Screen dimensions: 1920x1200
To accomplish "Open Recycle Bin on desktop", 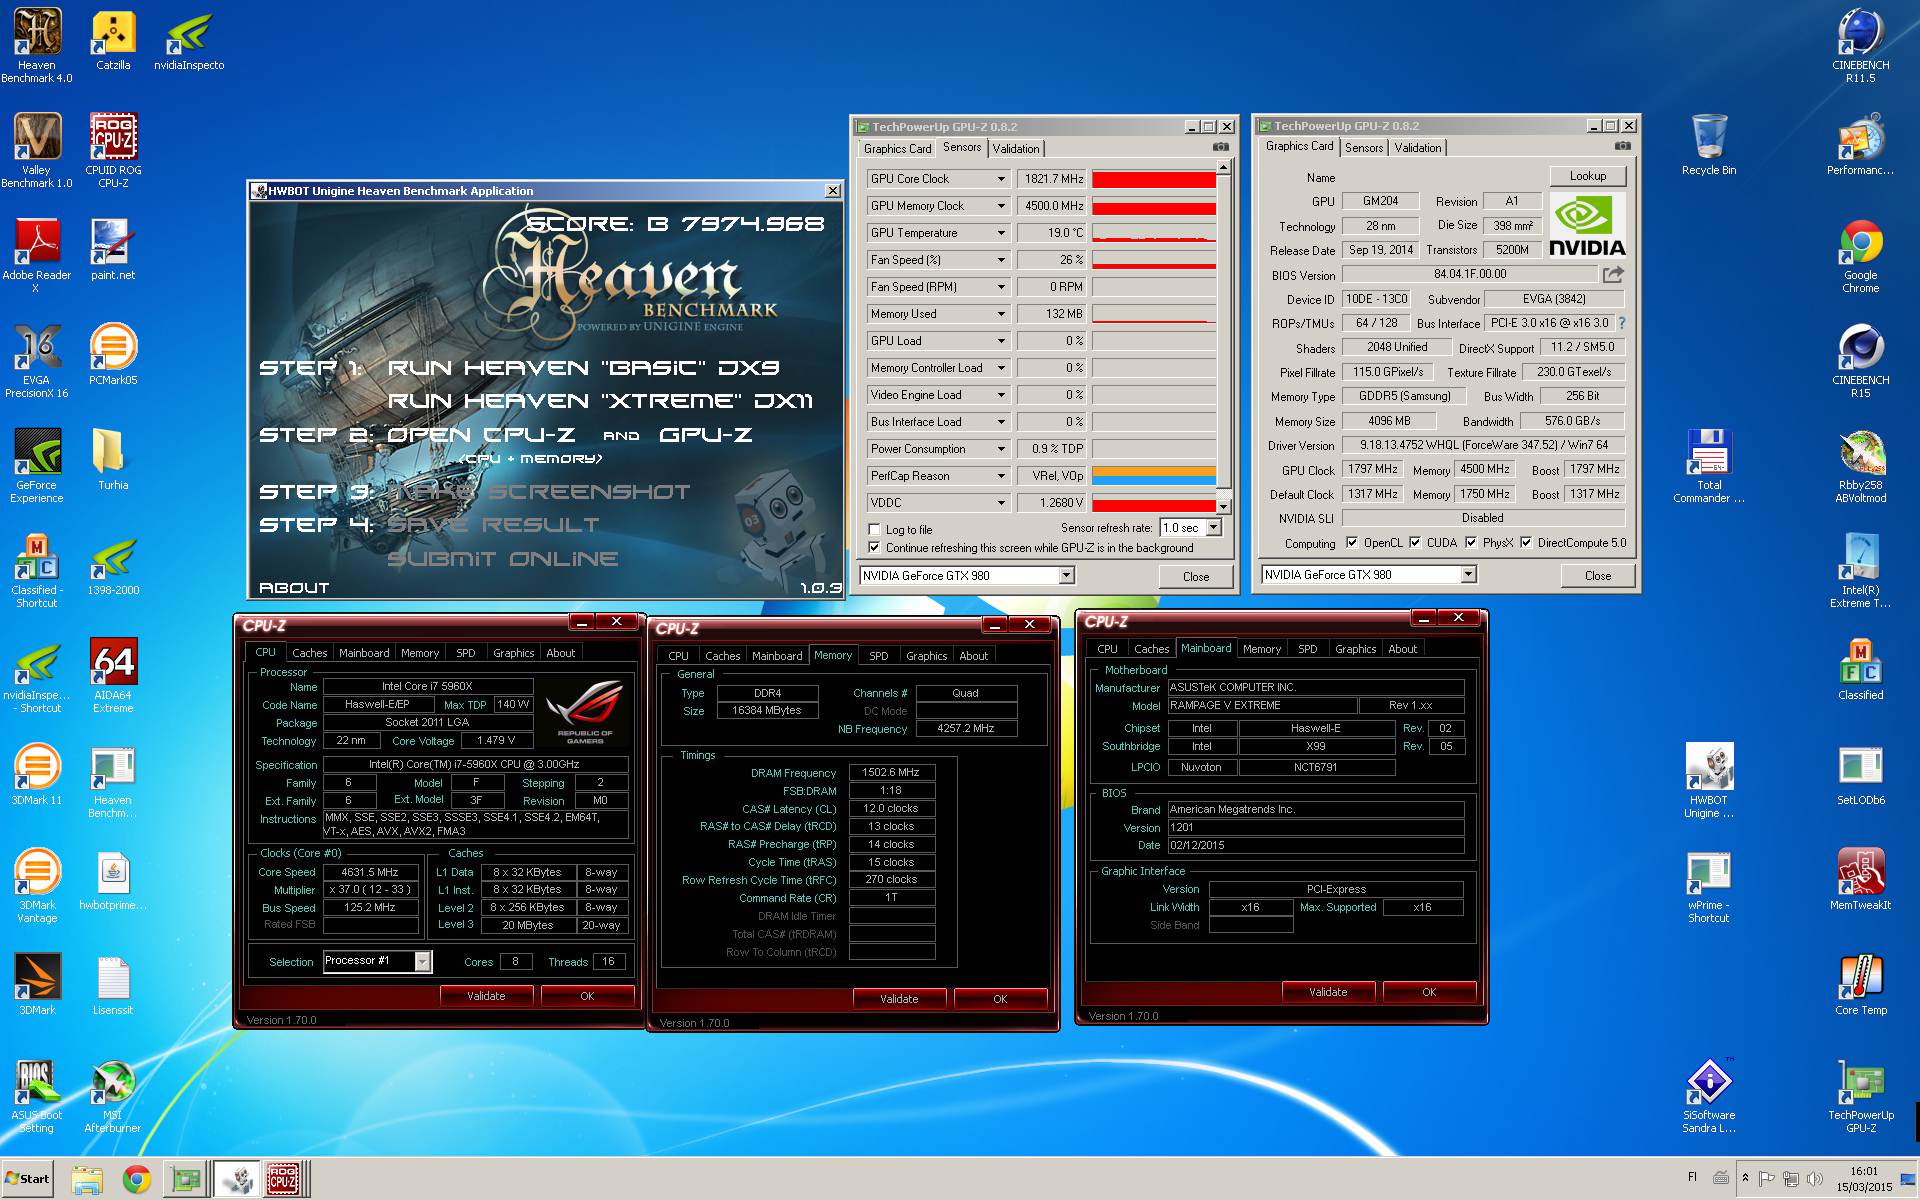I will [x=1709, y=145].
